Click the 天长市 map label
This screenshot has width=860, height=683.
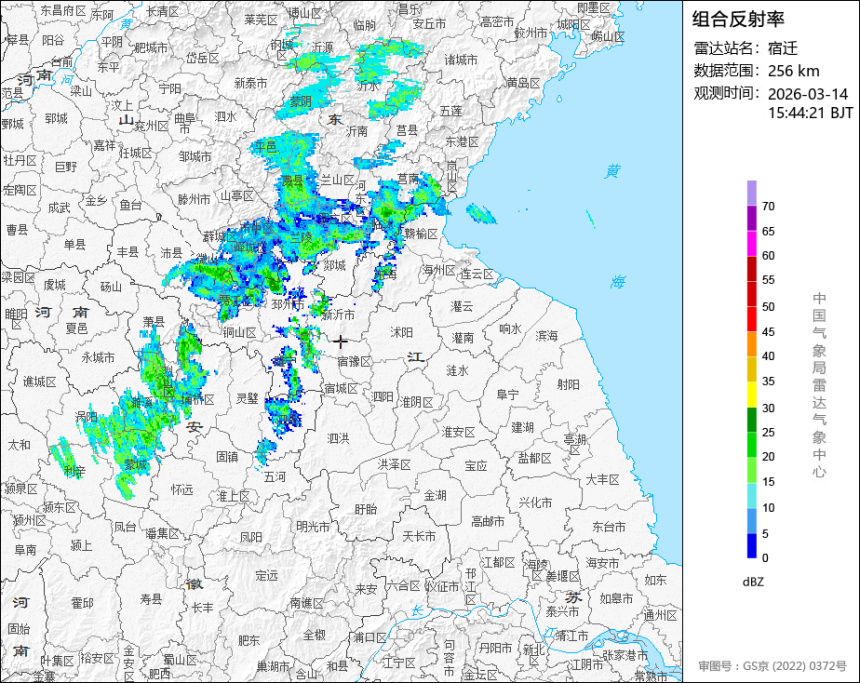pos(419,536)
